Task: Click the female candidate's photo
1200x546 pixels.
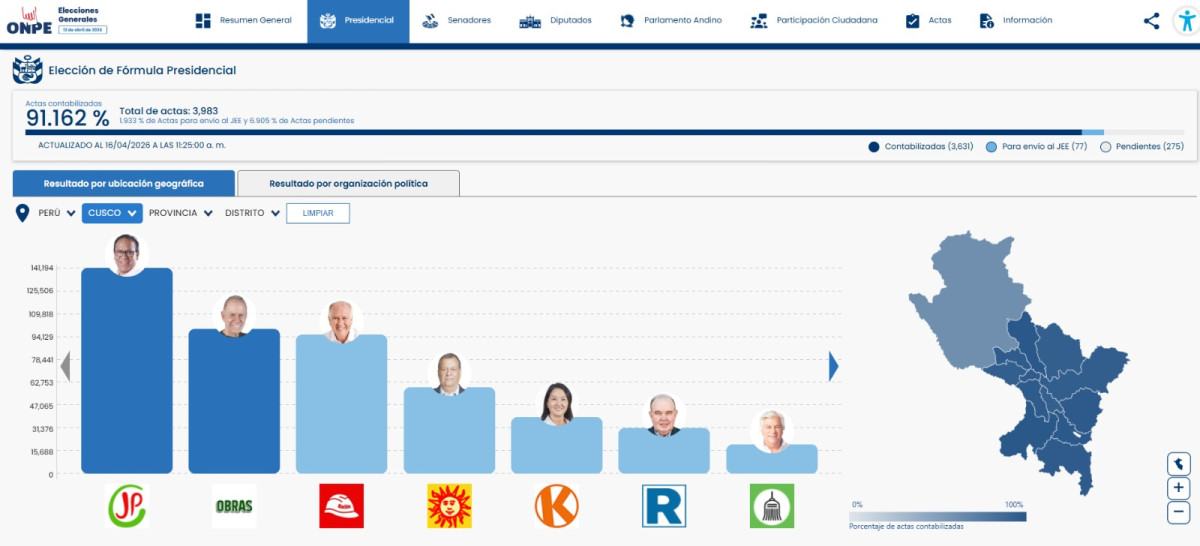Action: (556, 403)
